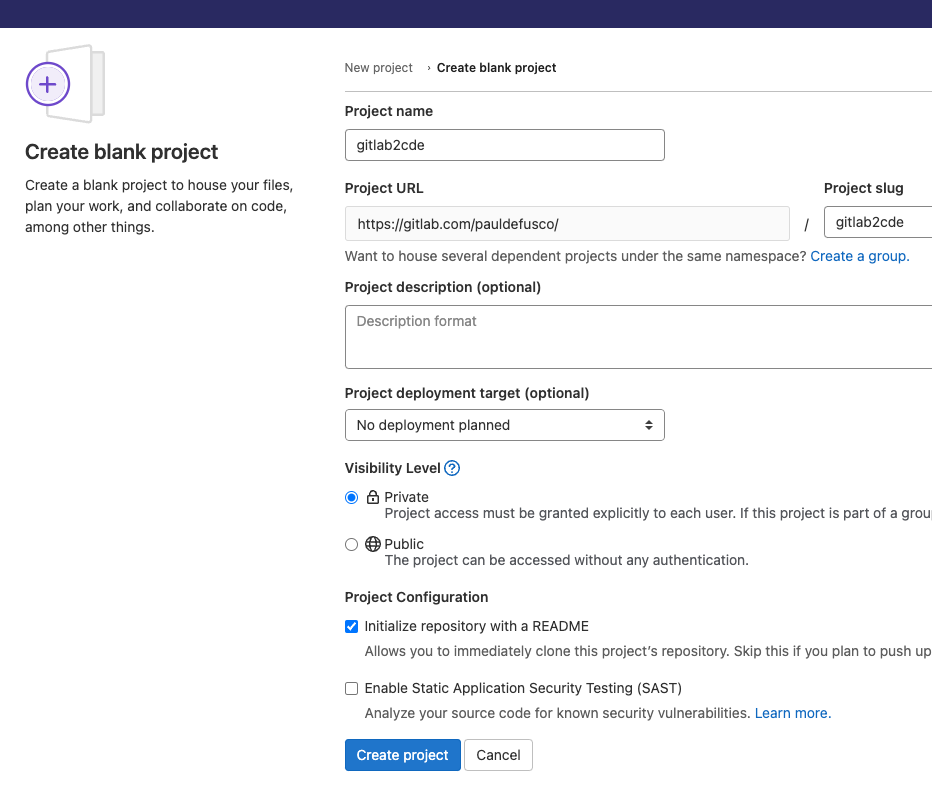
Task: Click the Visibility Level label
Action: [392, 468]
